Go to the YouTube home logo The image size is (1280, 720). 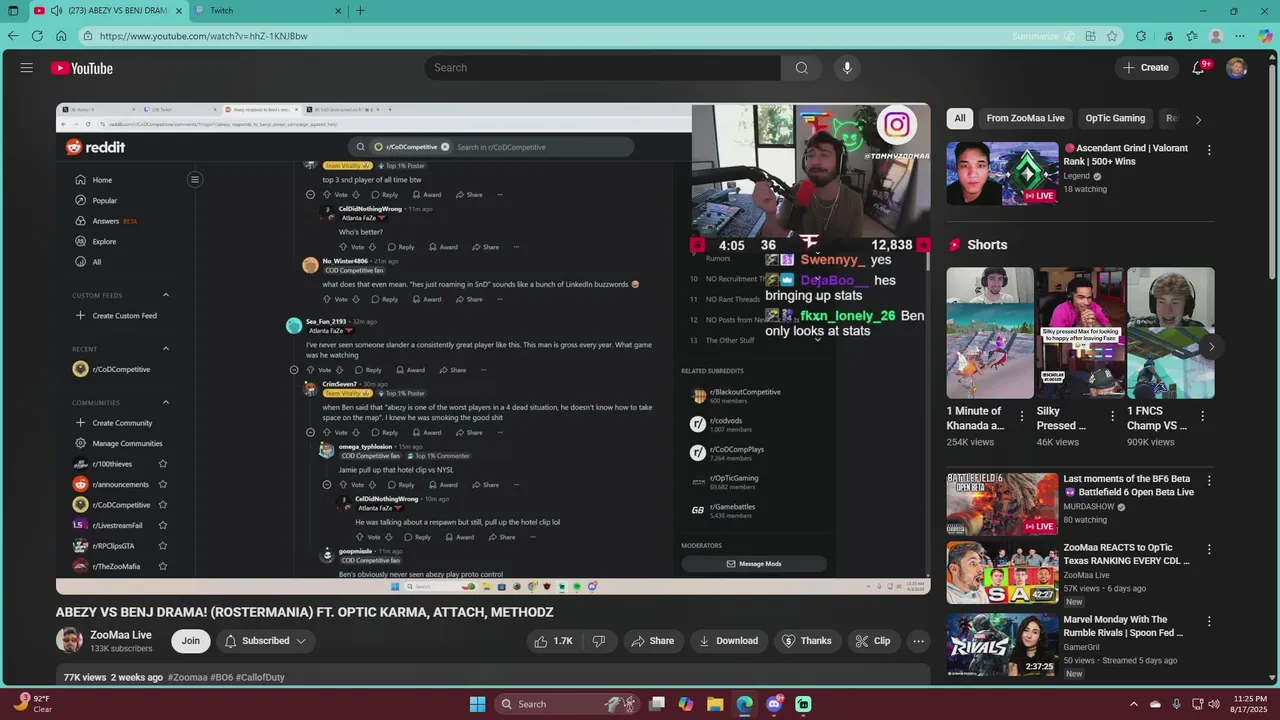point(82,68)
